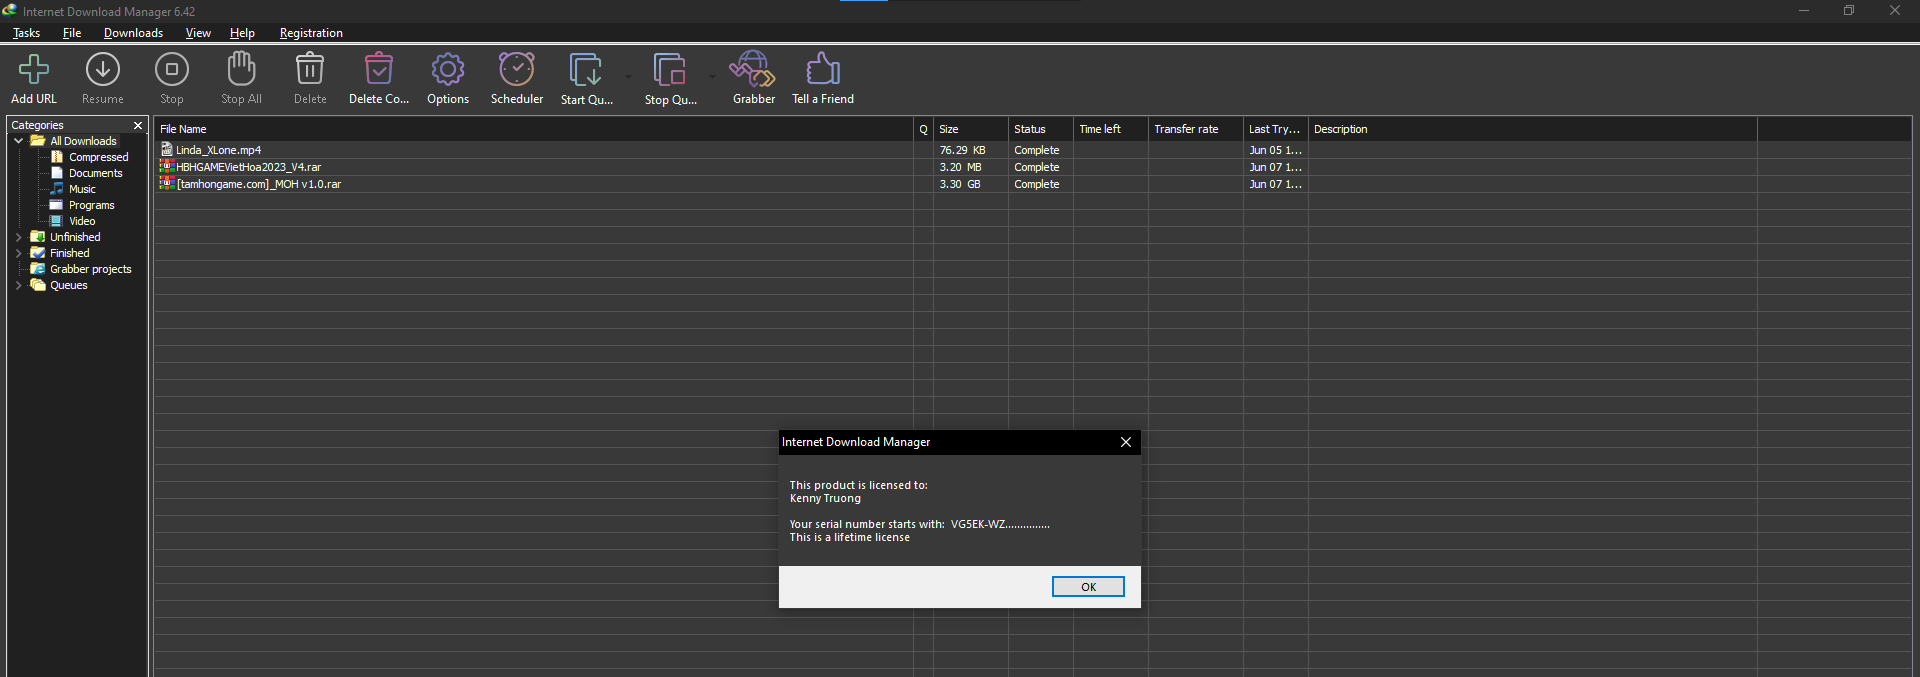Restore down the IDM window
The width and height of the screenshot is (1920, 677).
(x=1849, y=10)
